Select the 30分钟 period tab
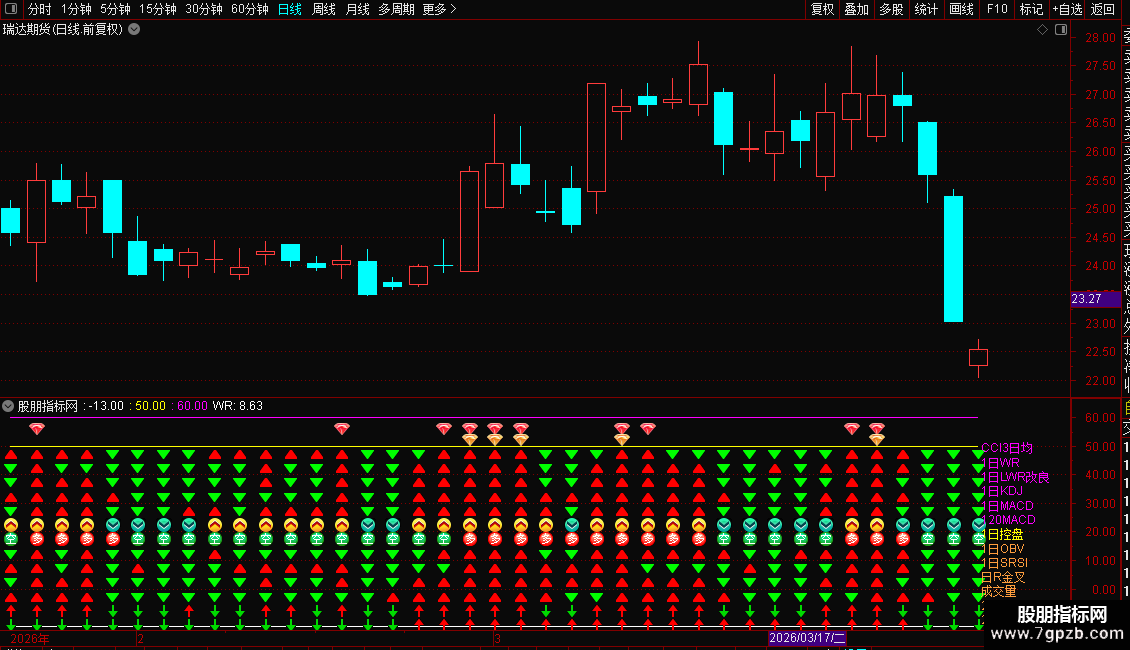 (x=204, y=9)
